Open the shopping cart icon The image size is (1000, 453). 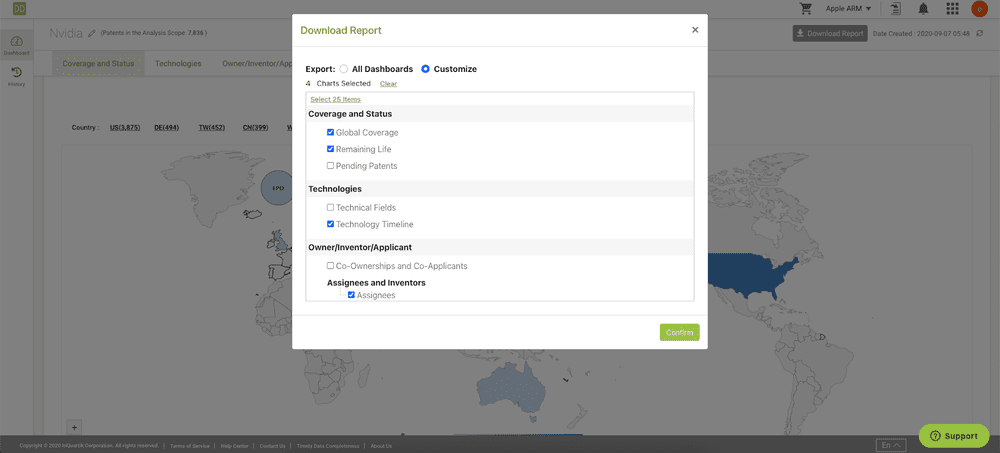806,8
